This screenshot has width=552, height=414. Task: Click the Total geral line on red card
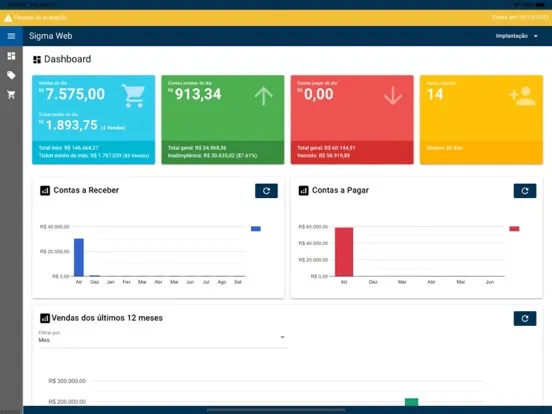tap(326, 148)
